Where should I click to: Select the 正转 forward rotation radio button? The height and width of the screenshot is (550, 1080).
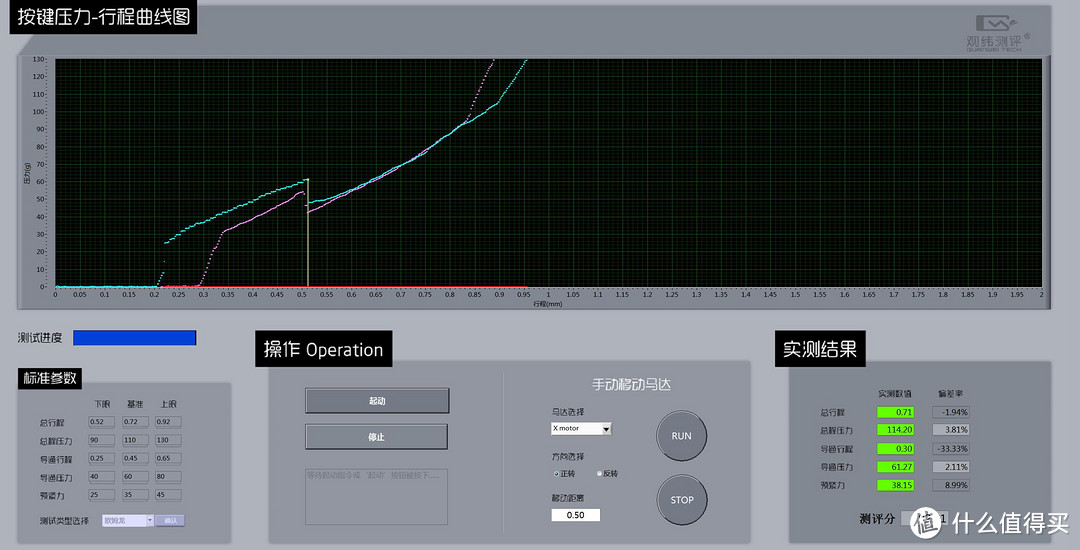click(x=557, y=474)
